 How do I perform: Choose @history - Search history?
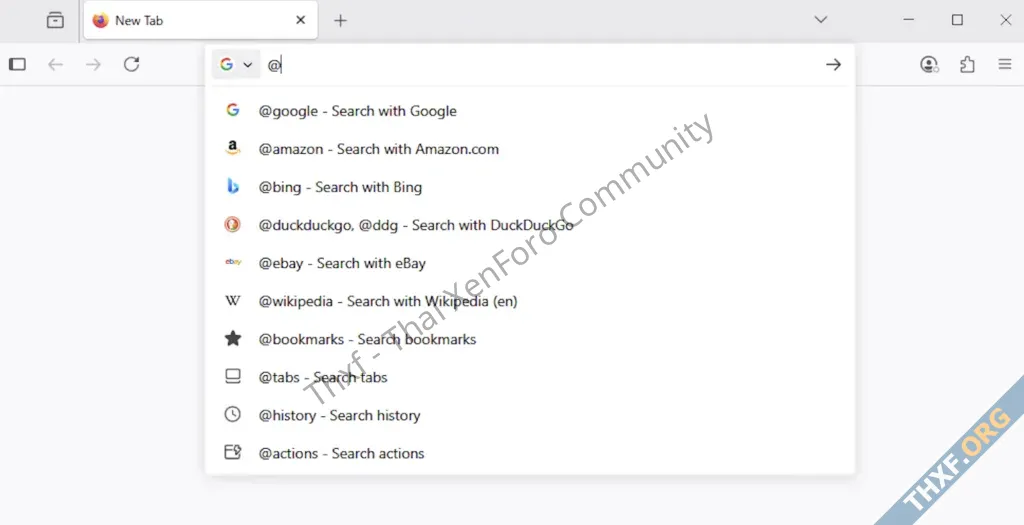coord(530,415)
